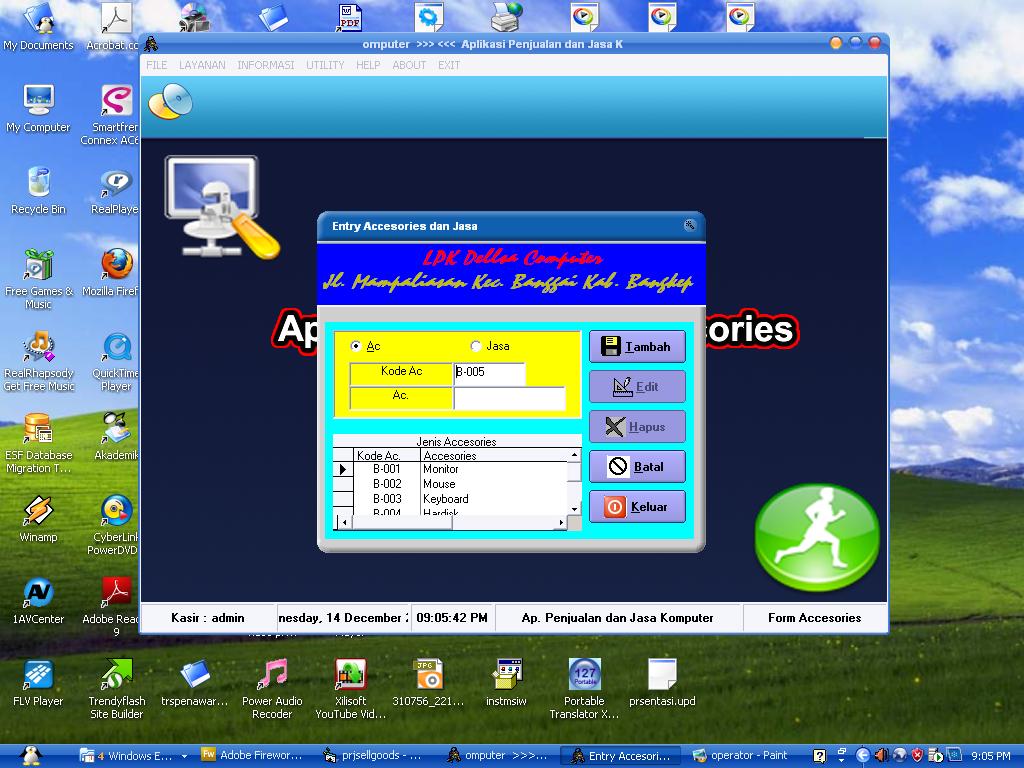Open the ABOUT menu
The image size is (1024, 768).
[409, 65]
